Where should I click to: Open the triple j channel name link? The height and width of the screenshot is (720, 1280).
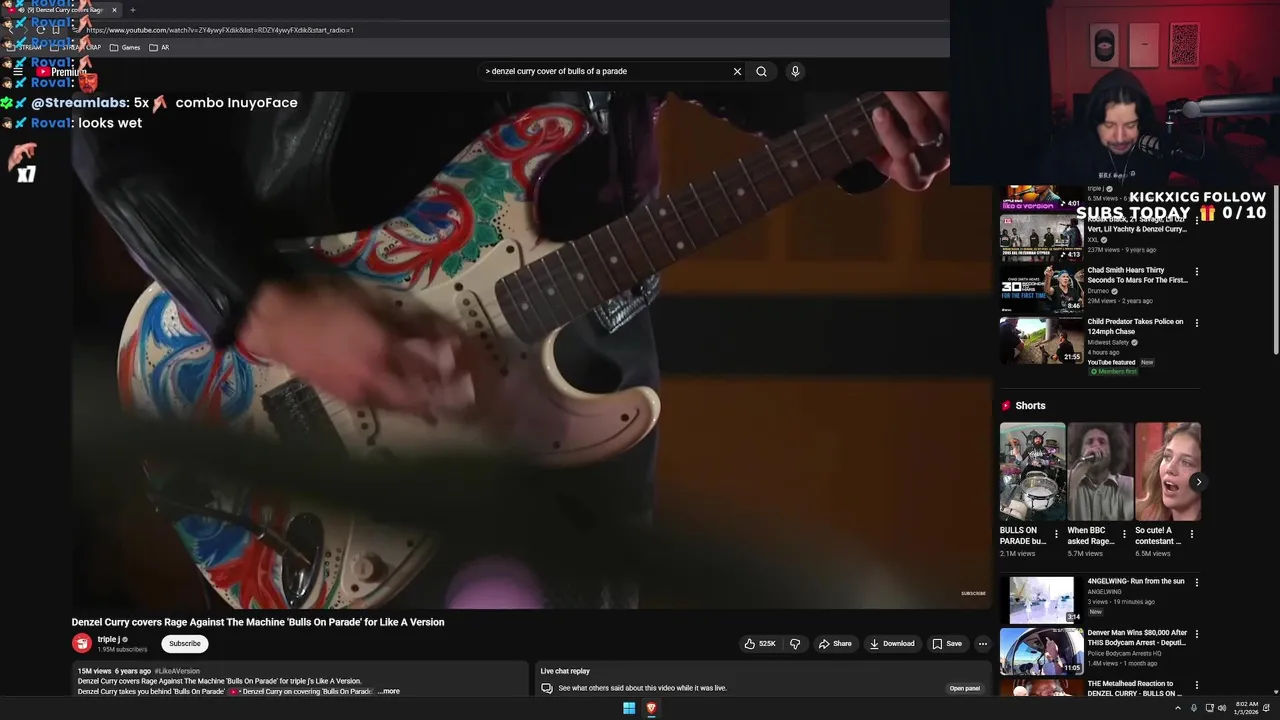(x=108, y=639)
